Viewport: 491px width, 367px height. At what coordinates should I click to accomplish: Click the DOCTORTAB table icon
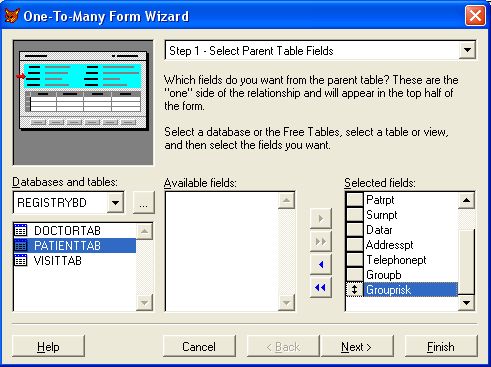click(21, 230)
